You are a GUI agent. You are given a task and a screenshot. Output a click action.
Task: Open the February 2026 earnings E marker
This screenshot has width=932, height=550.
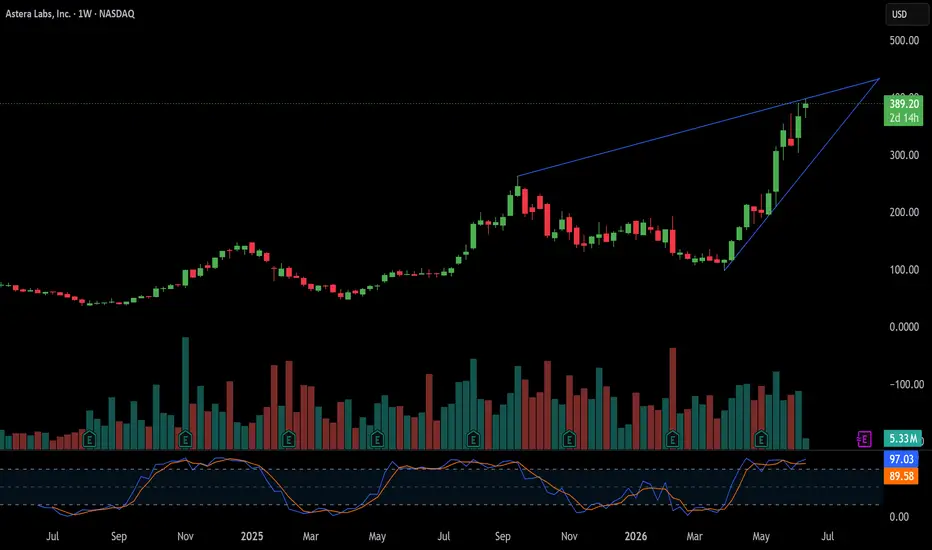pyautogui.click(x=672, y=439)
